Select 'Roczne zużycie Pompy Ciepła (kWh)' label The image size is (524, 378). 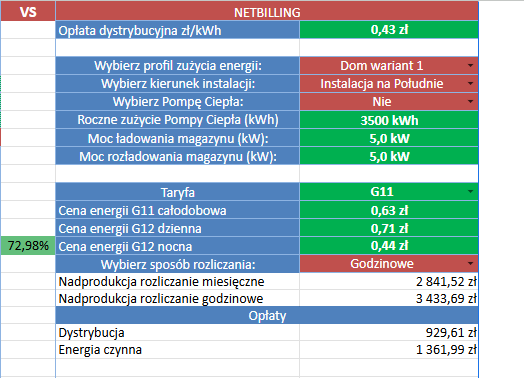tap(177, 120)
